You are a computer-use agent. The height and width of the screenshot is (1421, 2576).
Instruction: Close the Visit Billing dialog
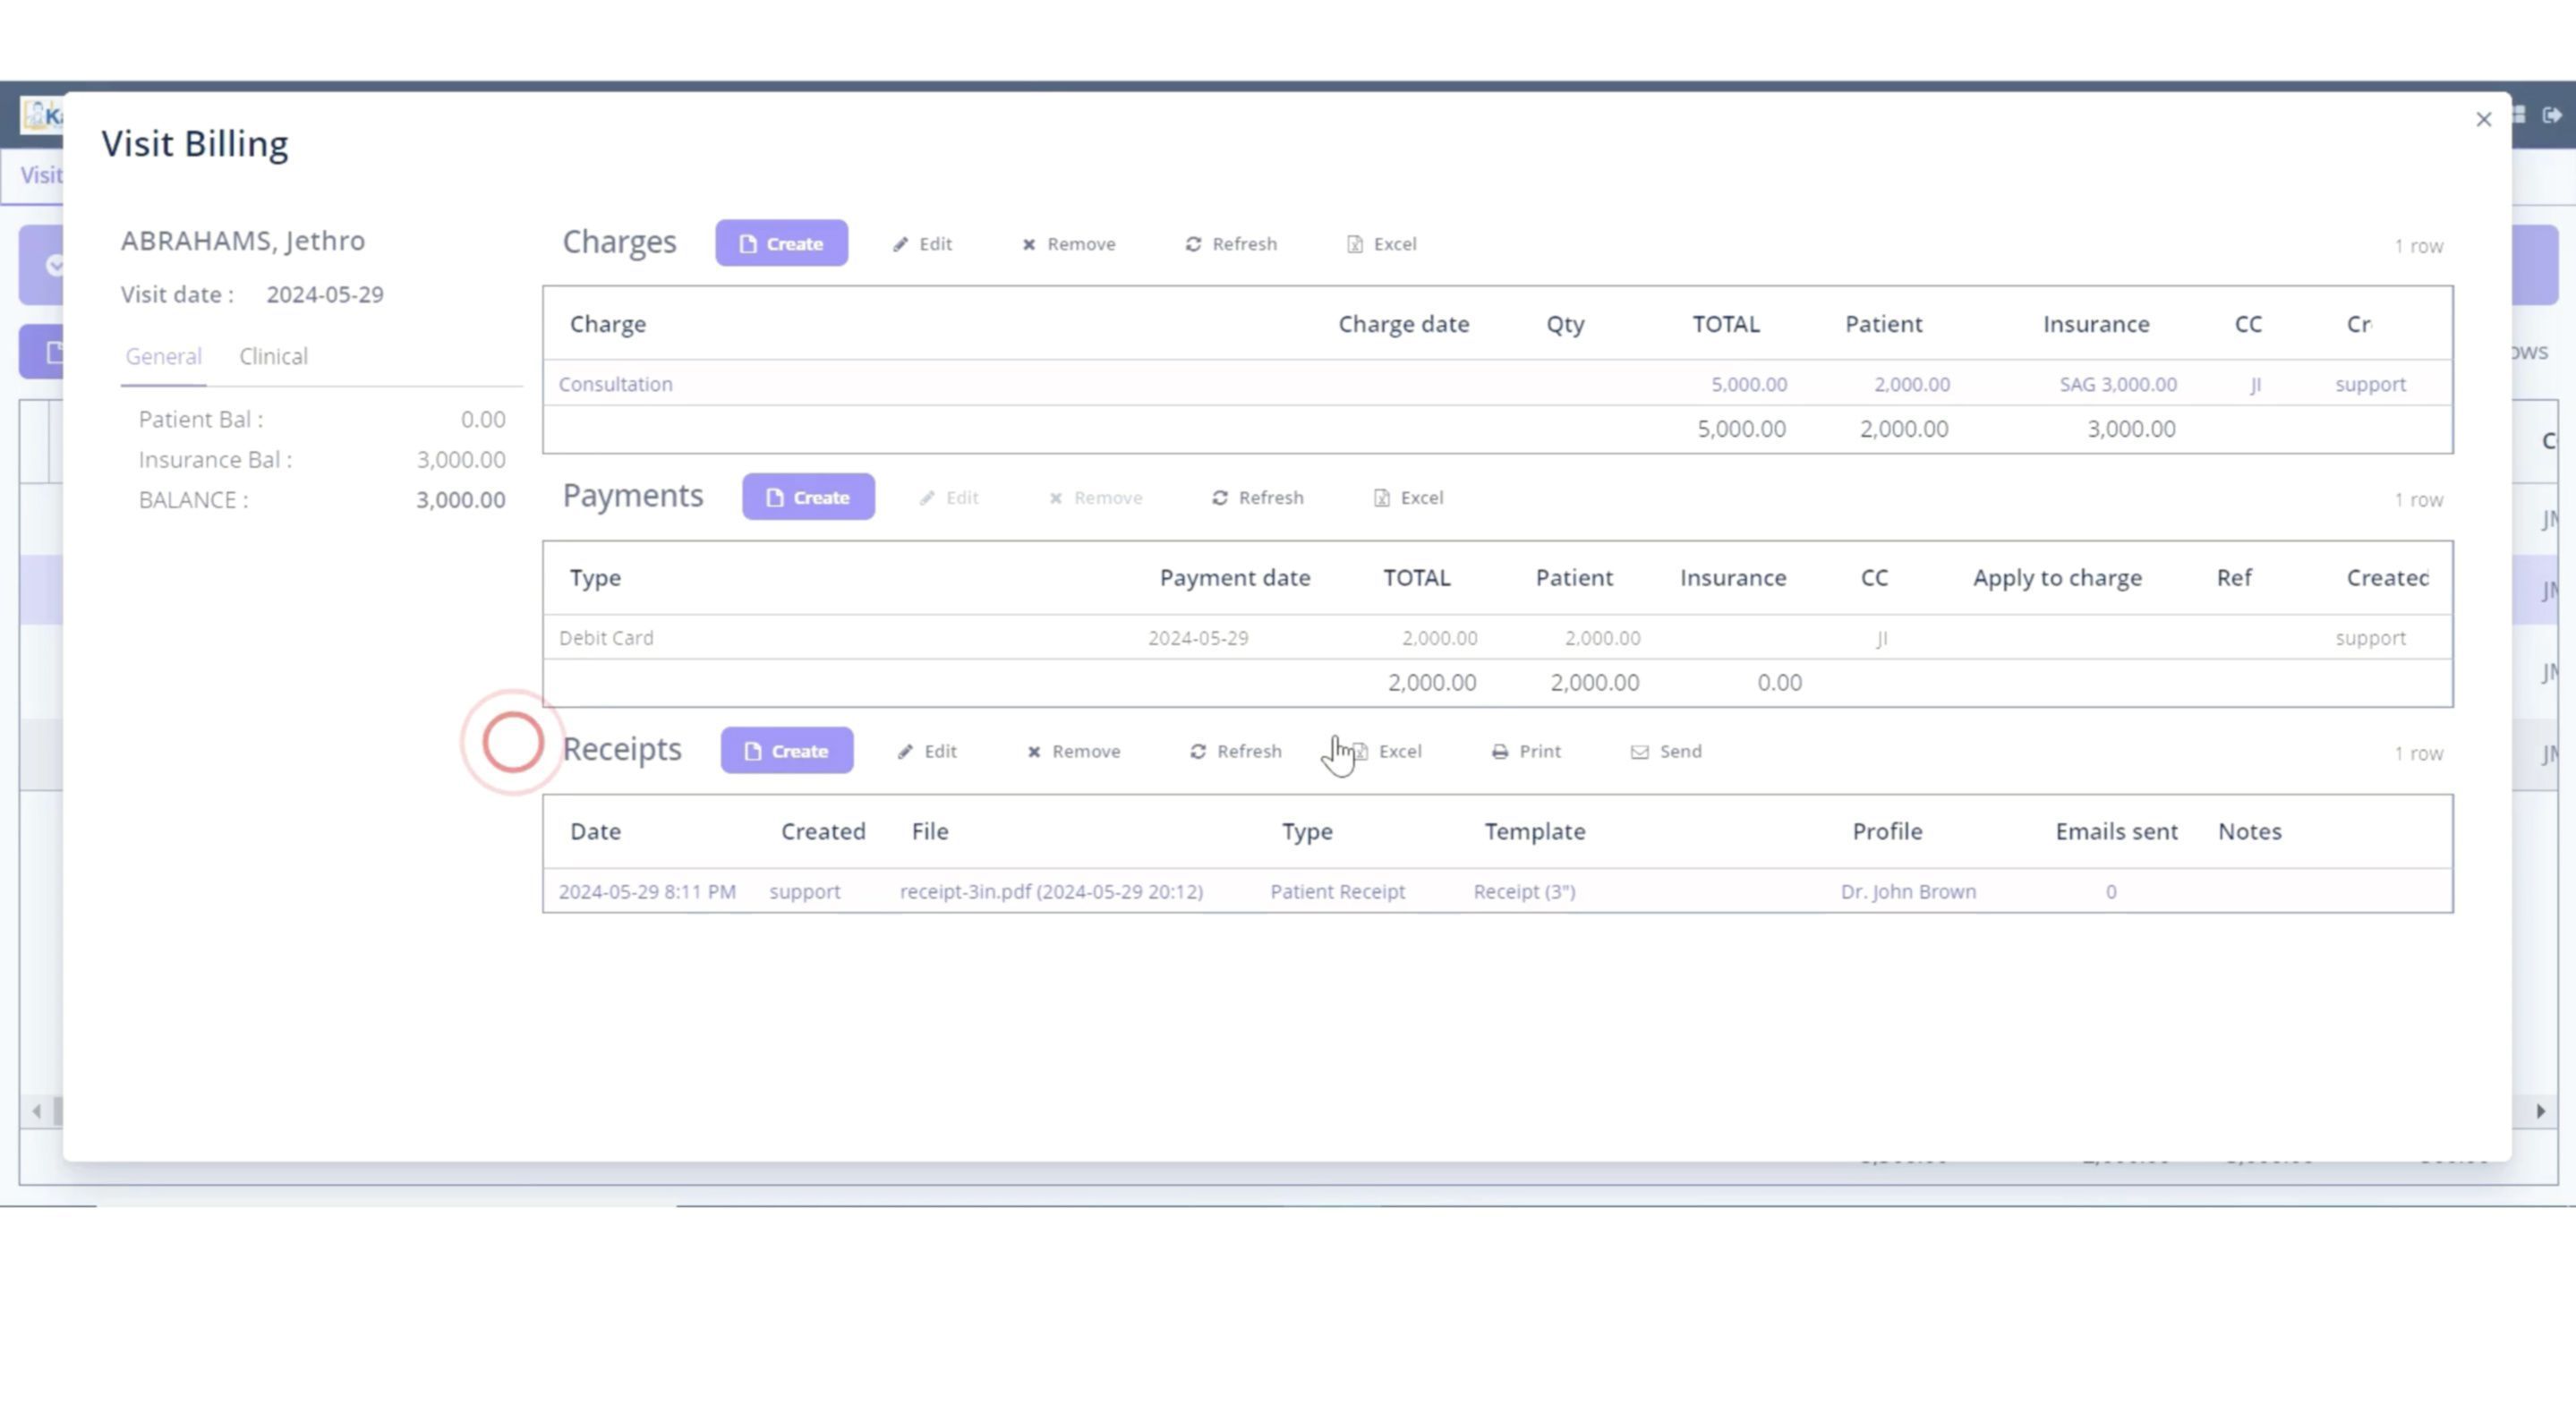tap(2483, 120)
